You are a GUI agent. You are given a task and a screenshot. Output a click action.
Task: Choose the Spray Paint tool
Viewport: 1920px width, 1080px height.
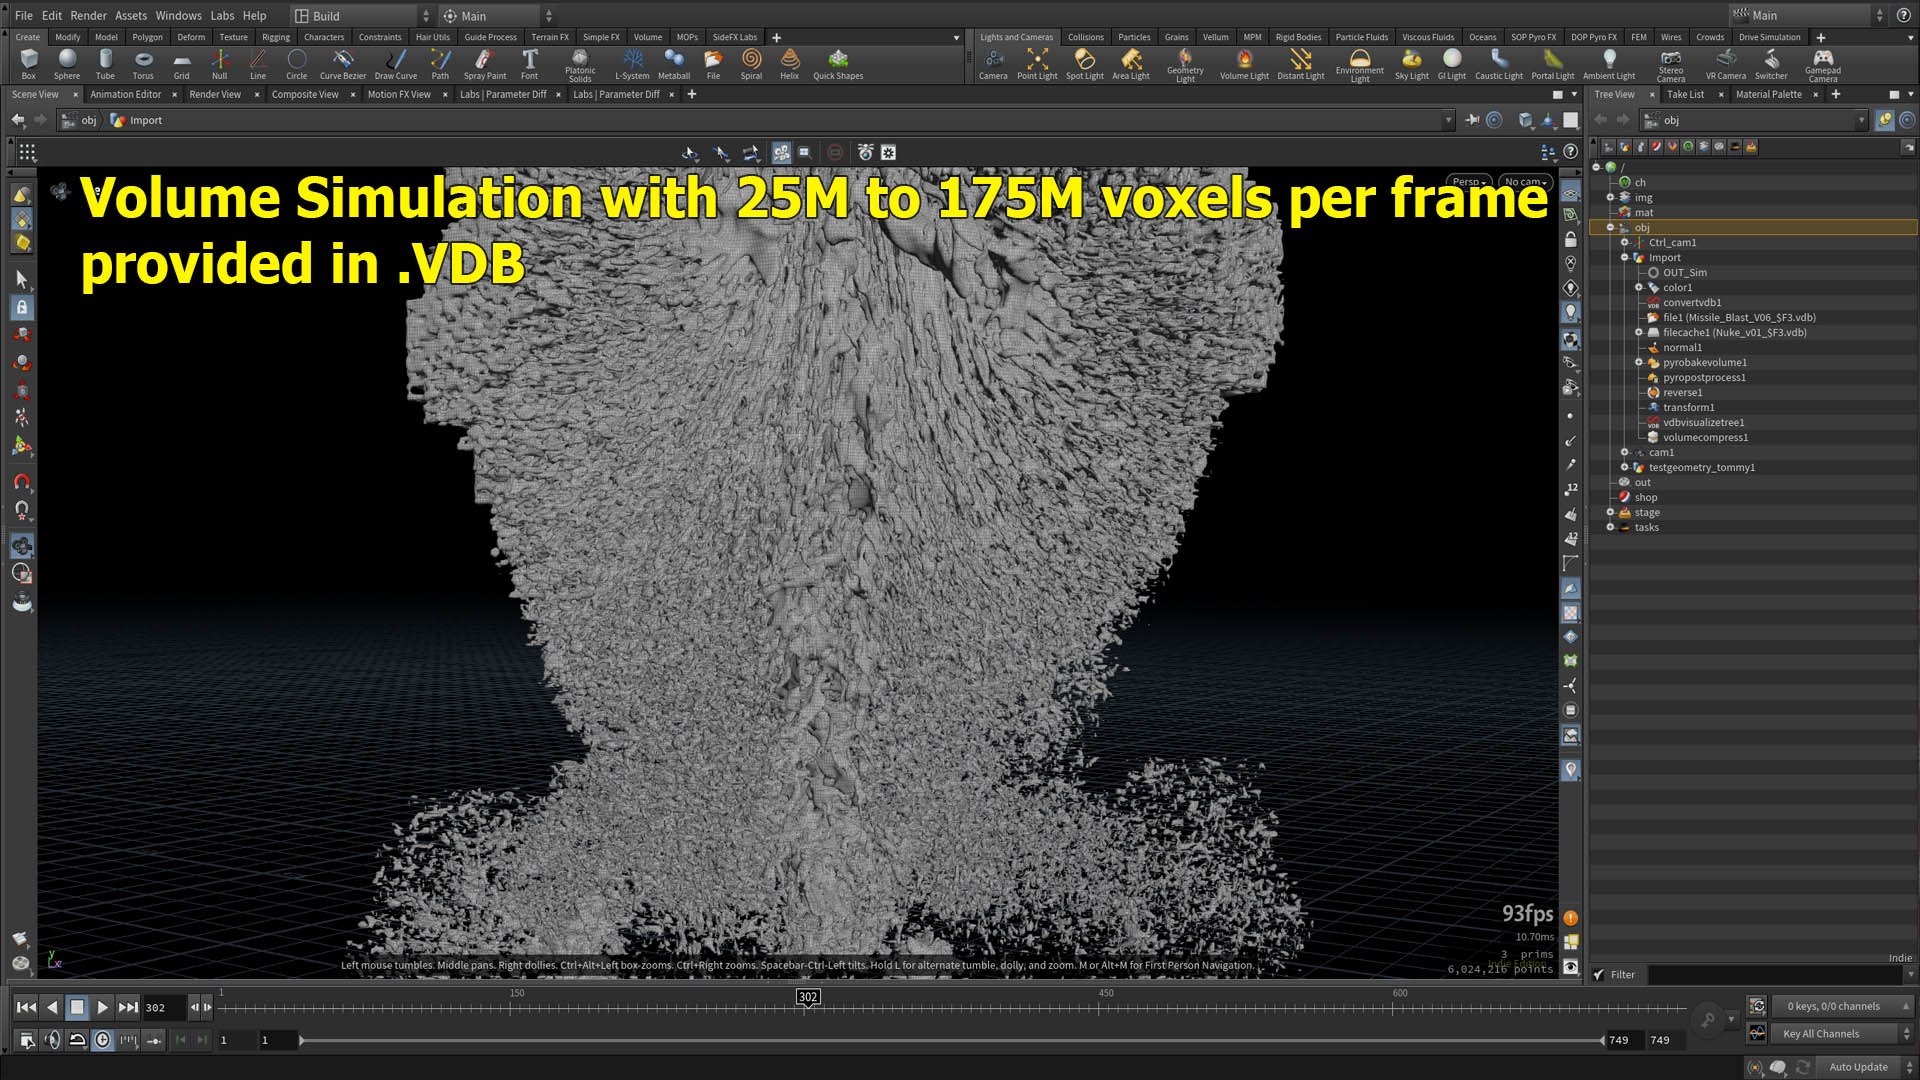(x=485, y=64)
